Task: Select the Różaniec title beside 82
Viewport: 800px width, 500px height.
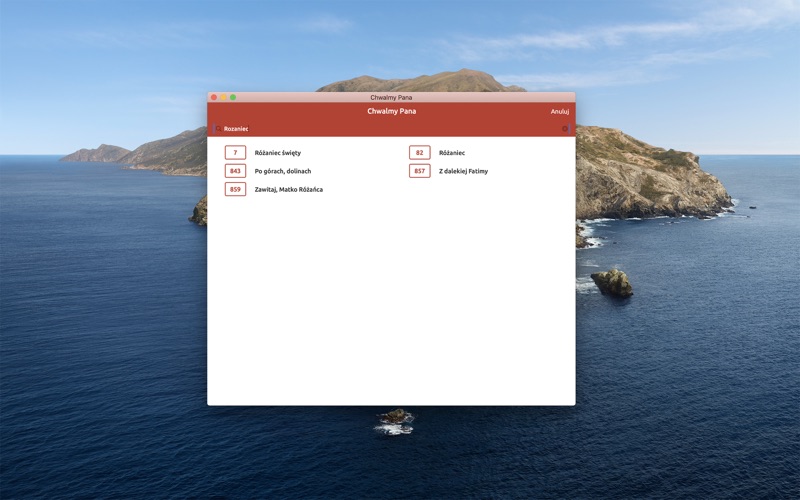Action: 452,153
